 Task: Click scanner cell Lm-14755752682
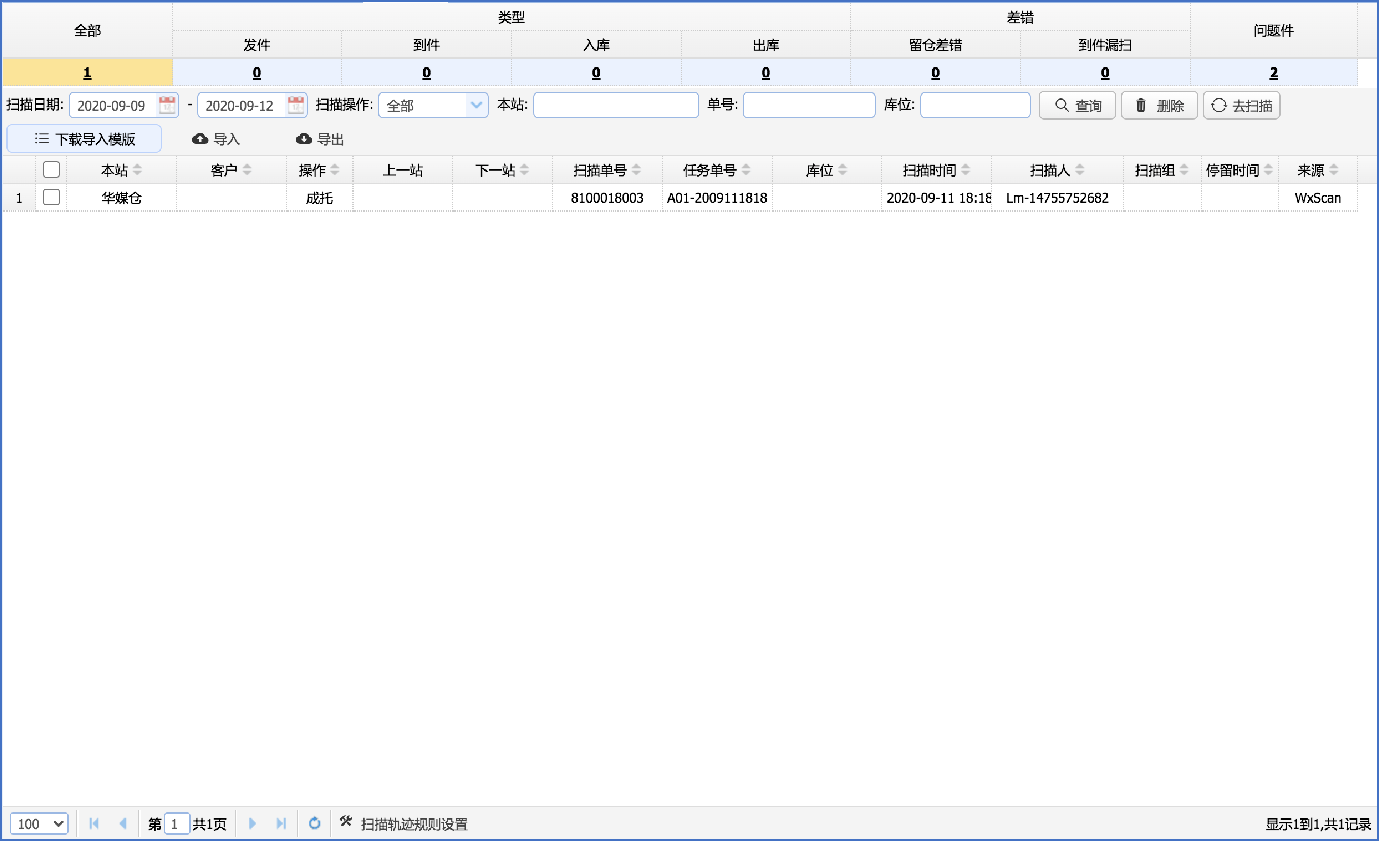[x=1057, y=198]
